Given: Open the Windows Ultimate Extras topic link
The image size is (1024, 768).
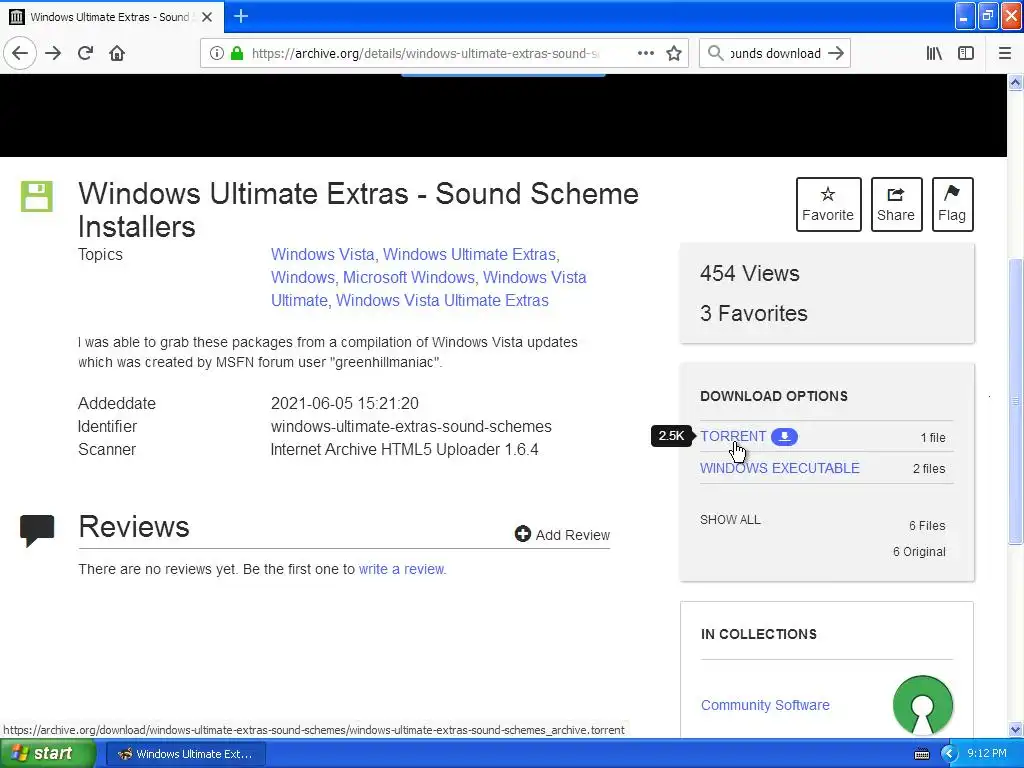Looking at the screenshot, I should (470, 255).
